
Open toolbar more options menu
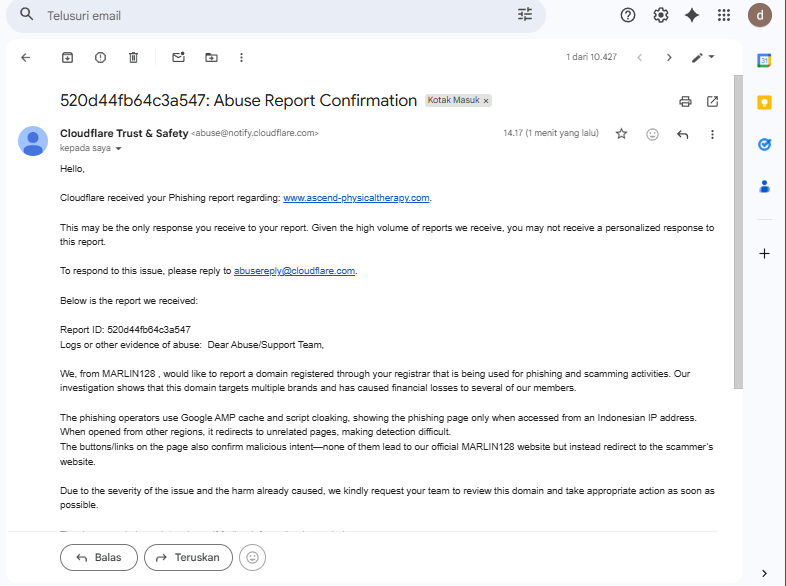click(242, 58)
